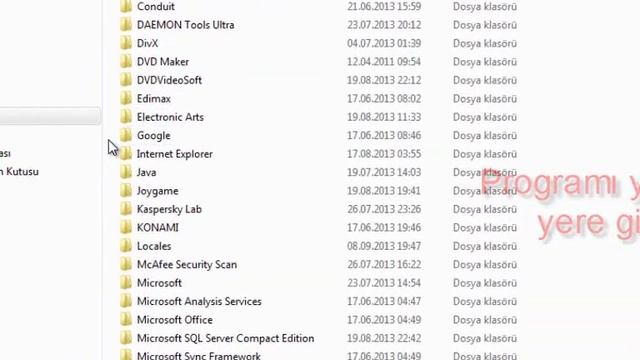640x360 pixels.
Task: Click the date 04.07.2013 01:39
Action: coord(384,43)
